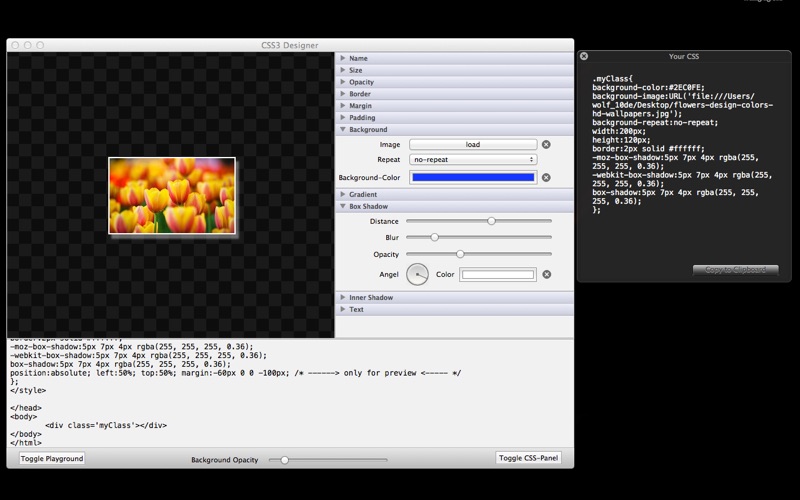The height and width of the screenshot is (500, 800).
Task: Click the Blur slider handle
Action: coord(434,237)
